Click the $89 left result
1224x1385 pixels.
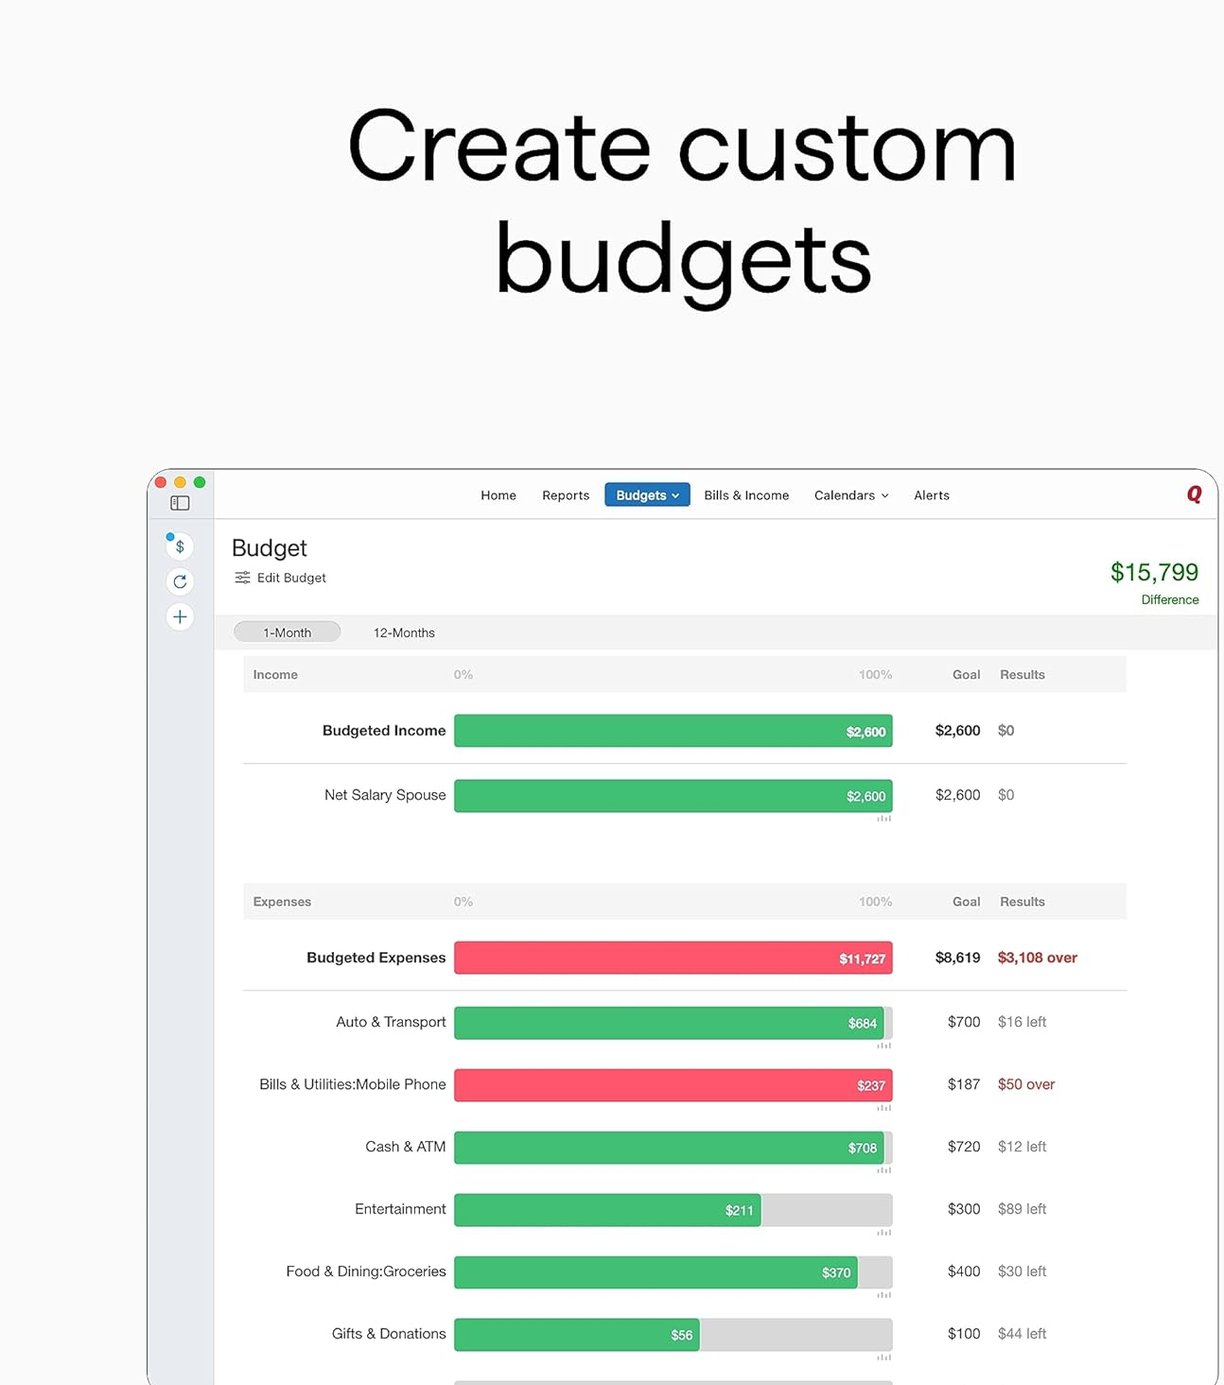[x=1022, y=1209]
